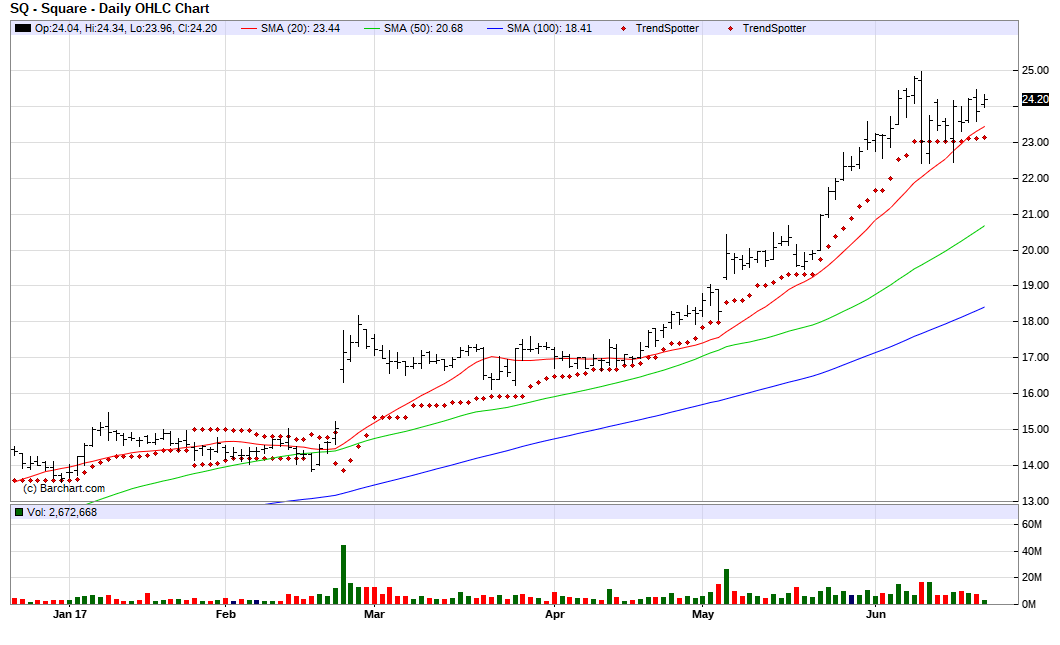Click the price bar peaking near 25.00 in June
The width and height of the screenshot is (1060, 645).
pos(921,118)
